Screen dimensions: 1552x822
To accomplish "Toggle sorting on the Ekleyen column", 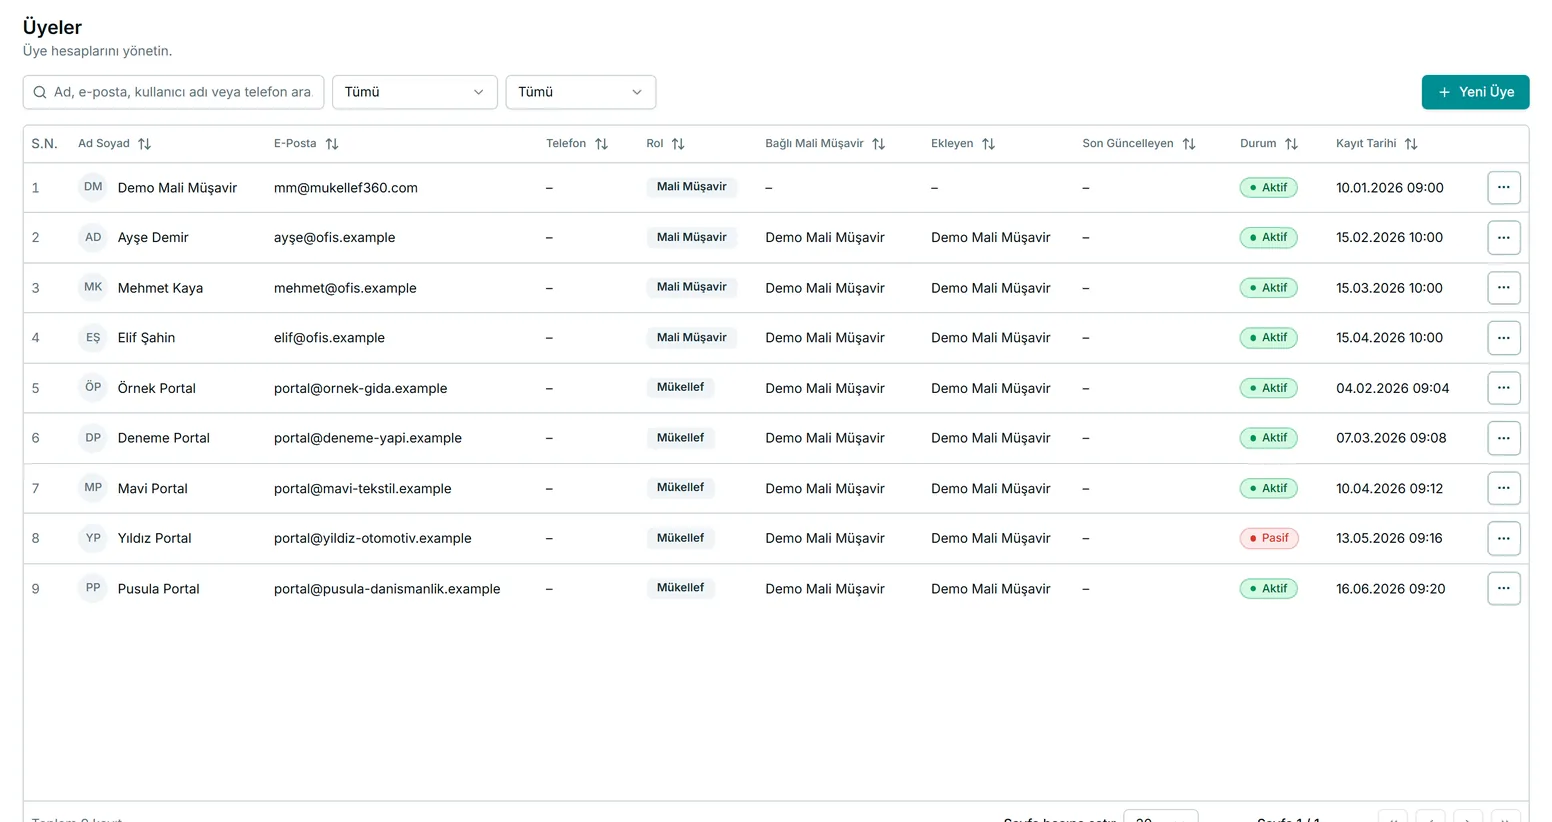I will [x=988, y=144].
